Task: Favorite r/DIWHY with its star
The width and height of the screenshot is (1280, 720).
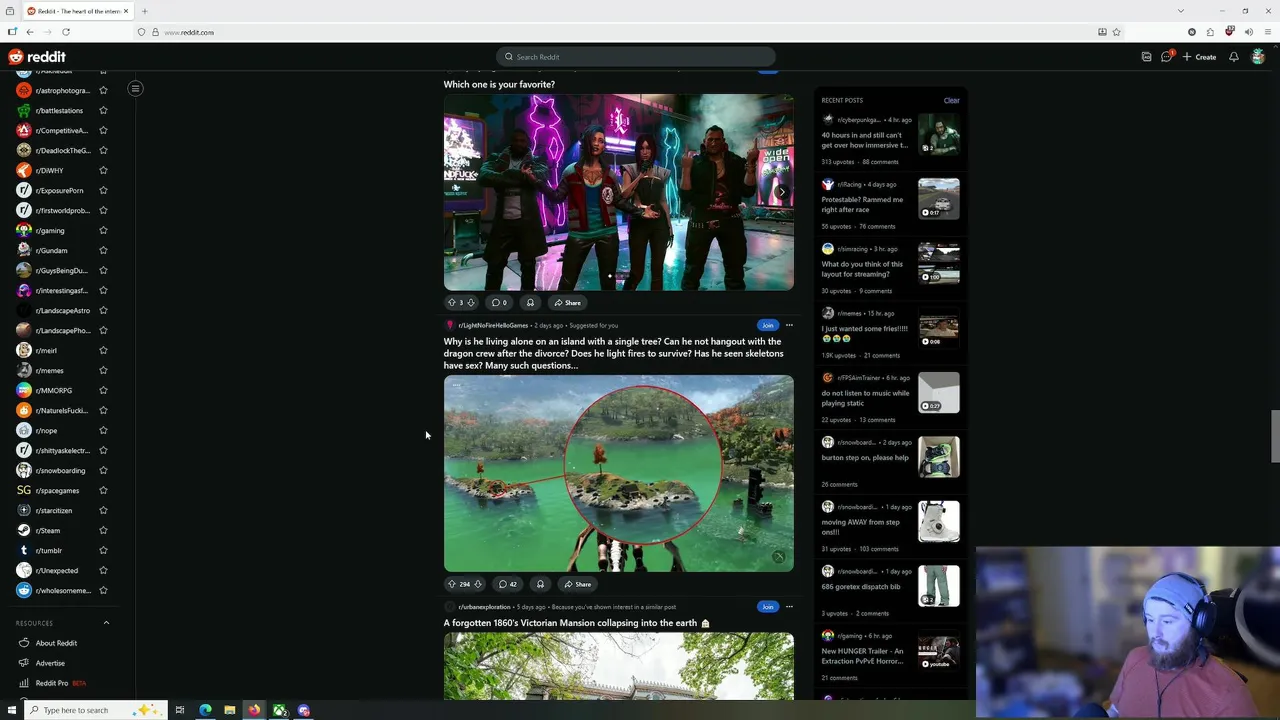Action: [x=103, y=170]
